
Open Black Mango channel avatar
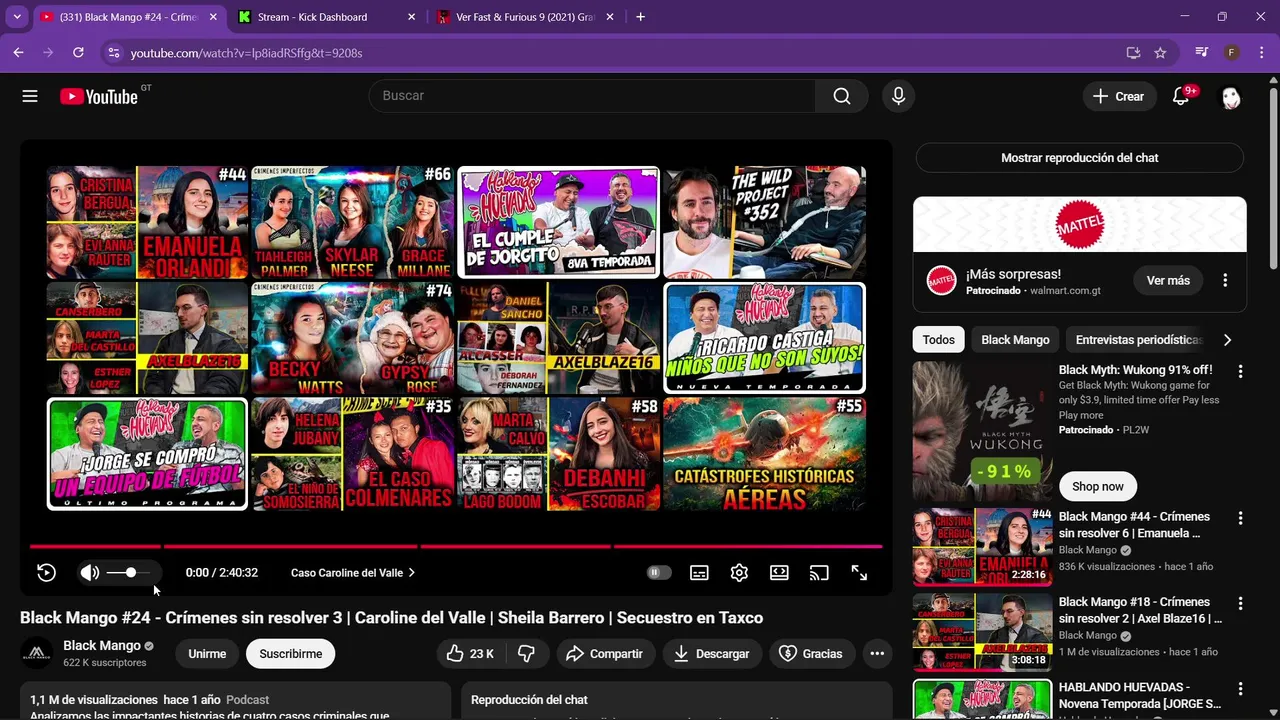(x=37, y=654)
